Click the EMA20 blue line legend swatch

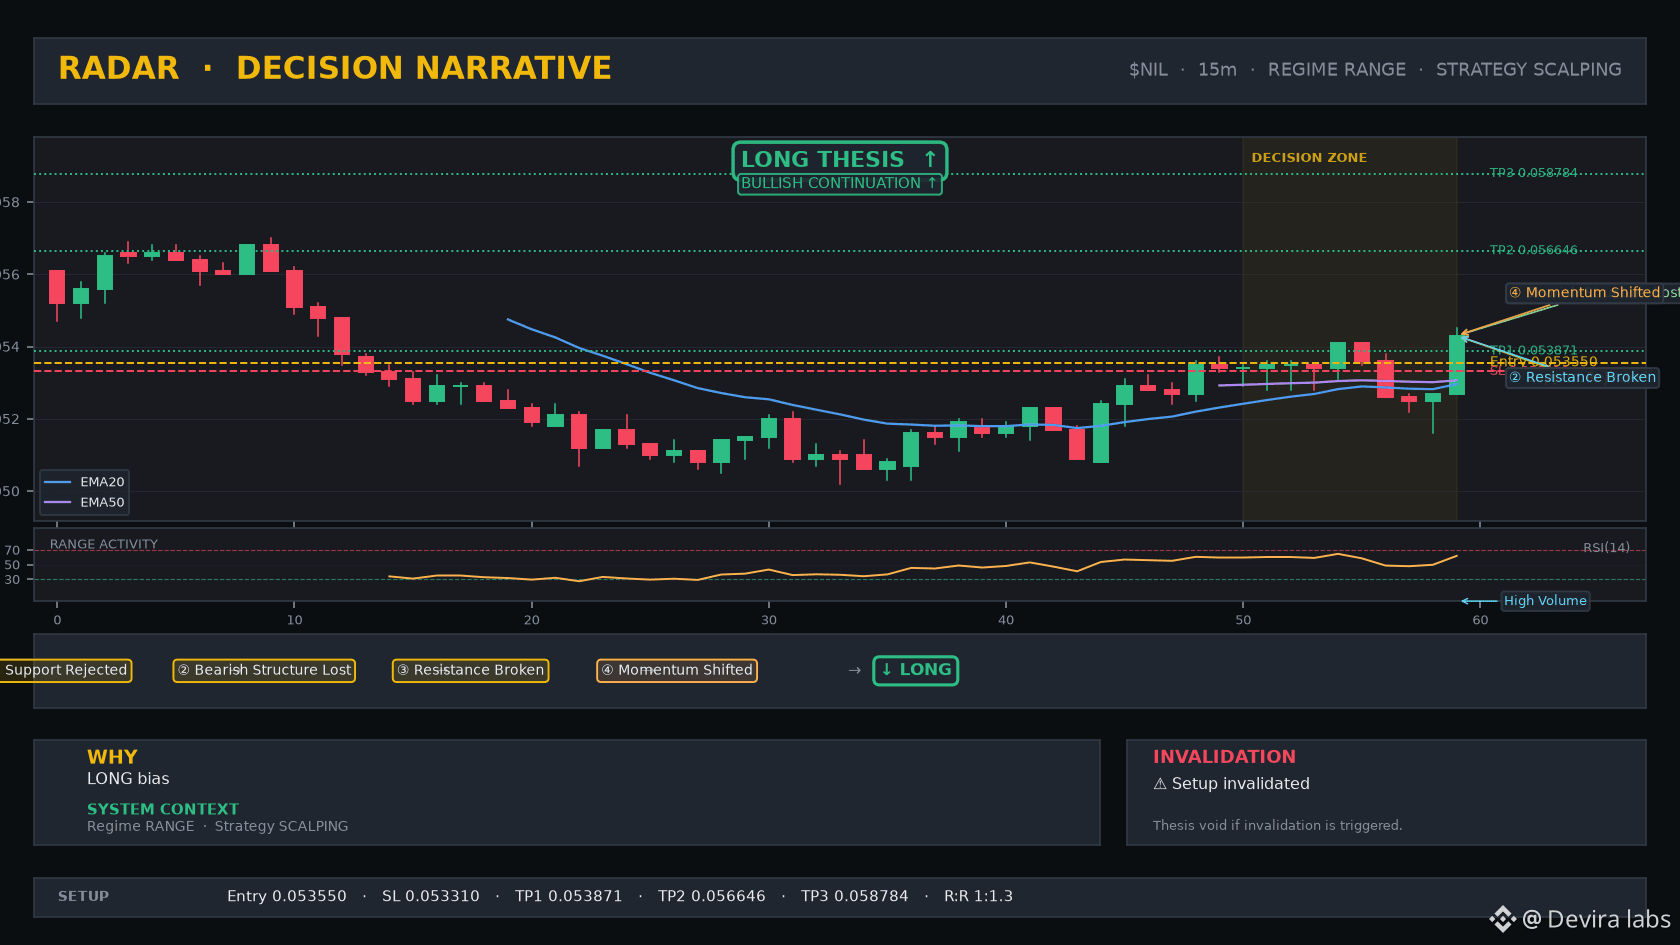pyautogui.click(x=58, y=482)
